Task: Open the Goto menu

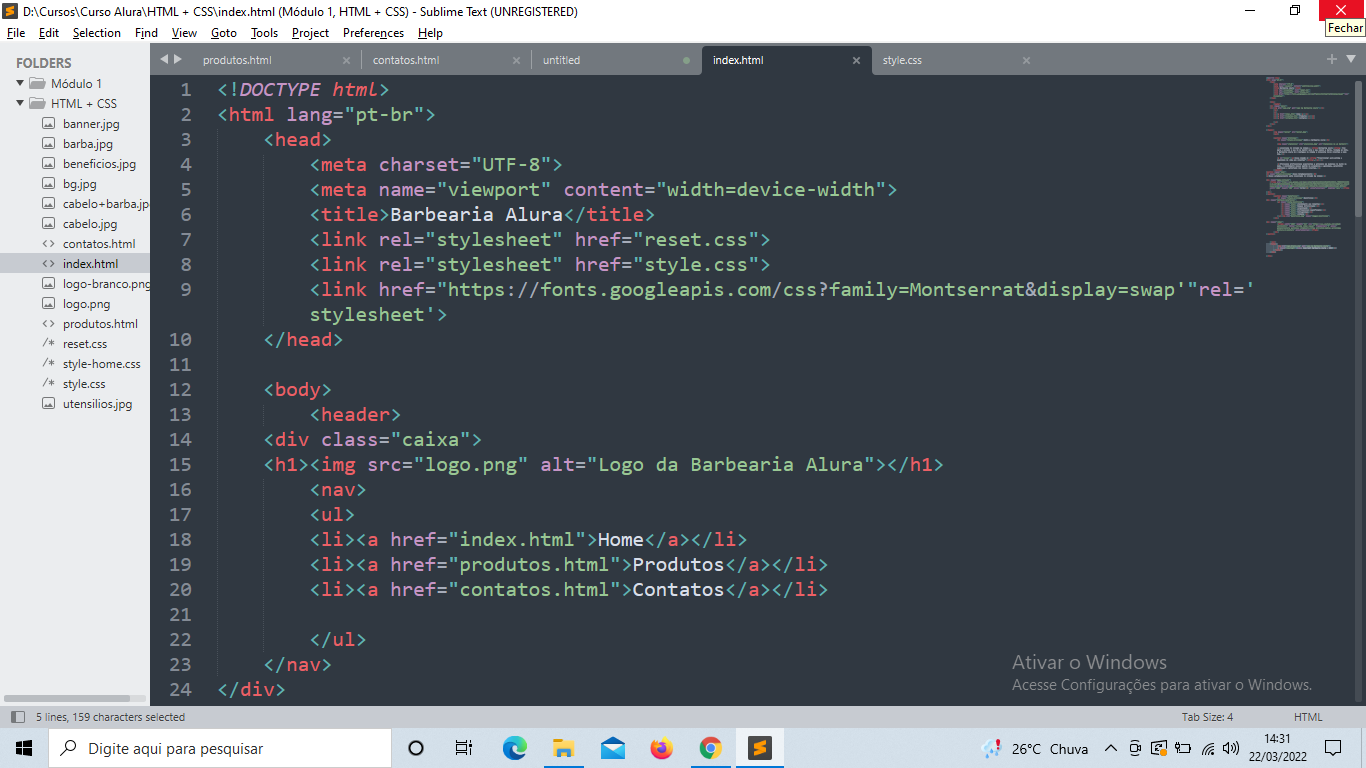Action: coord(224,33)
